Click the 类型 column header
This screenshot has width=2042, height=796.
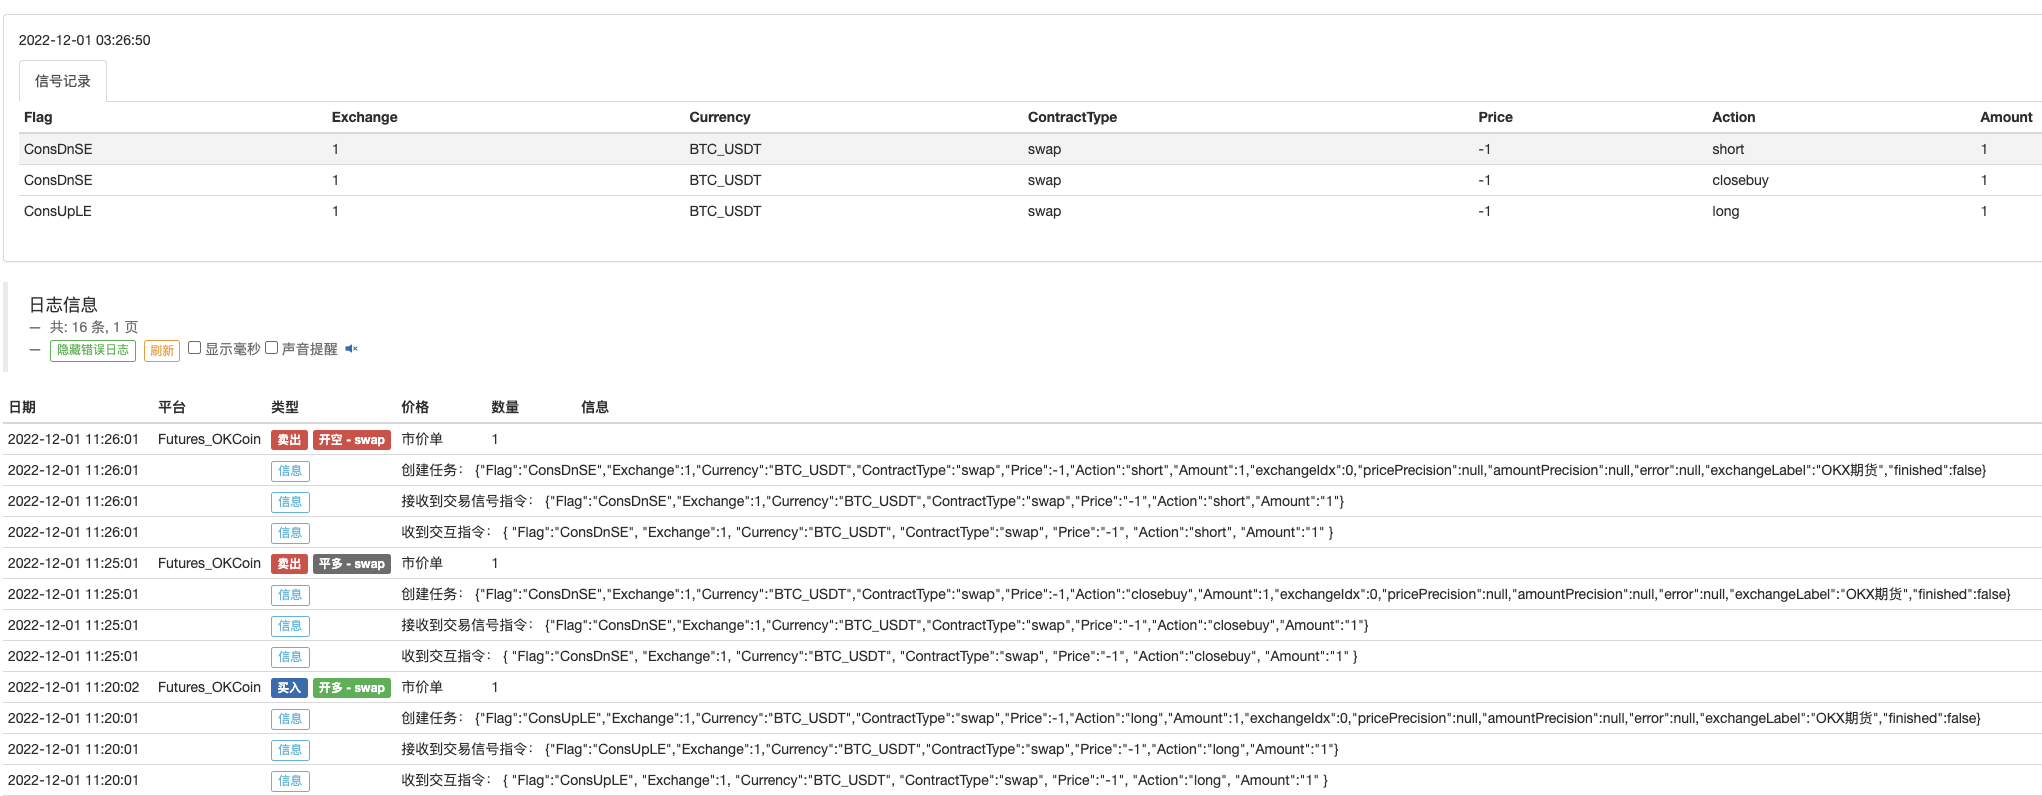coord(285,407)
